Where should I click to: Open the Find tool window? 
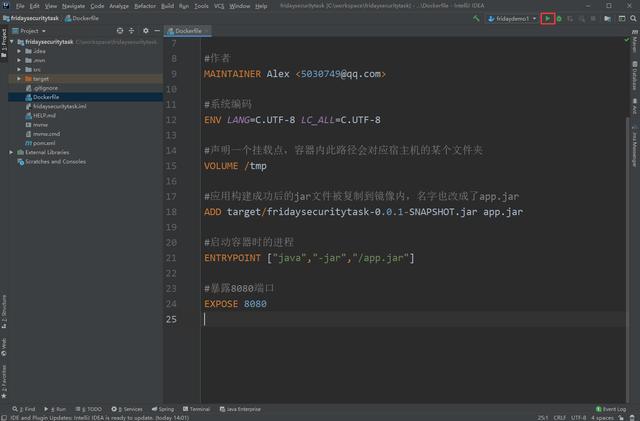(24, 409)
